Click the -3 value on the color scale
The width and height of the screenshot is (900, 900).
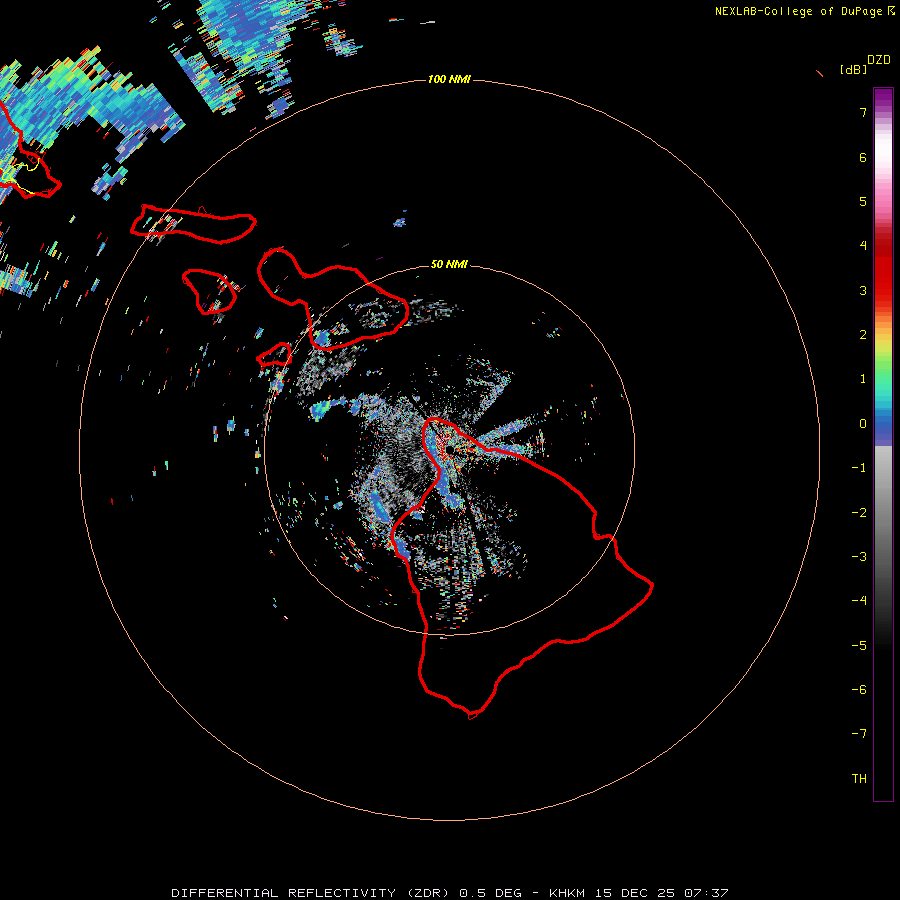pos(859,556)
